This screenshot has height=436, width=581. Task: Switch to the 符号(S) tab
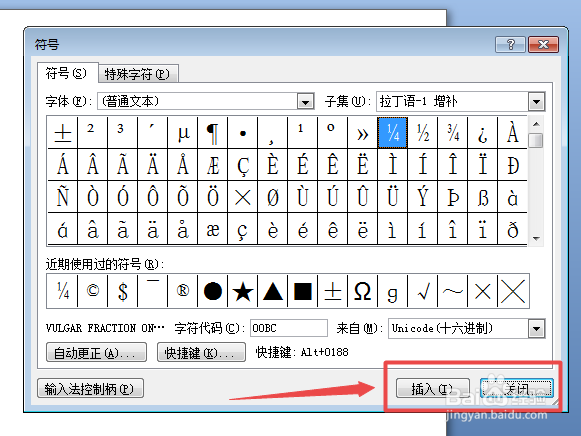point(67,73)
